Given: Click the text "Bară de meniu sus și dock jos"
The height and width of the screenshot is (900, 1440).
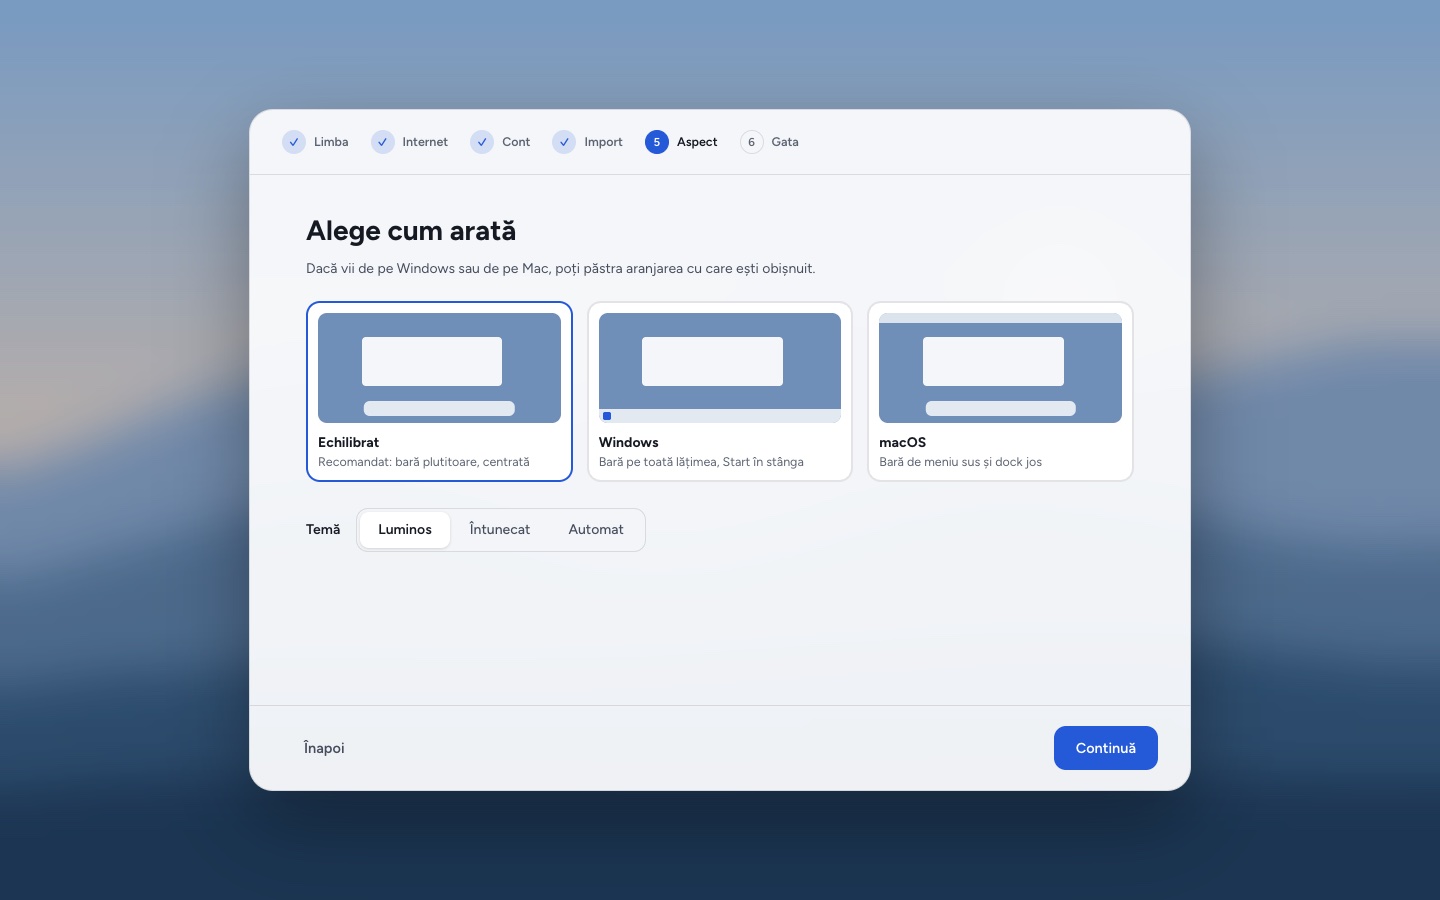Looking at the screenshot, I should click(961, 462).
